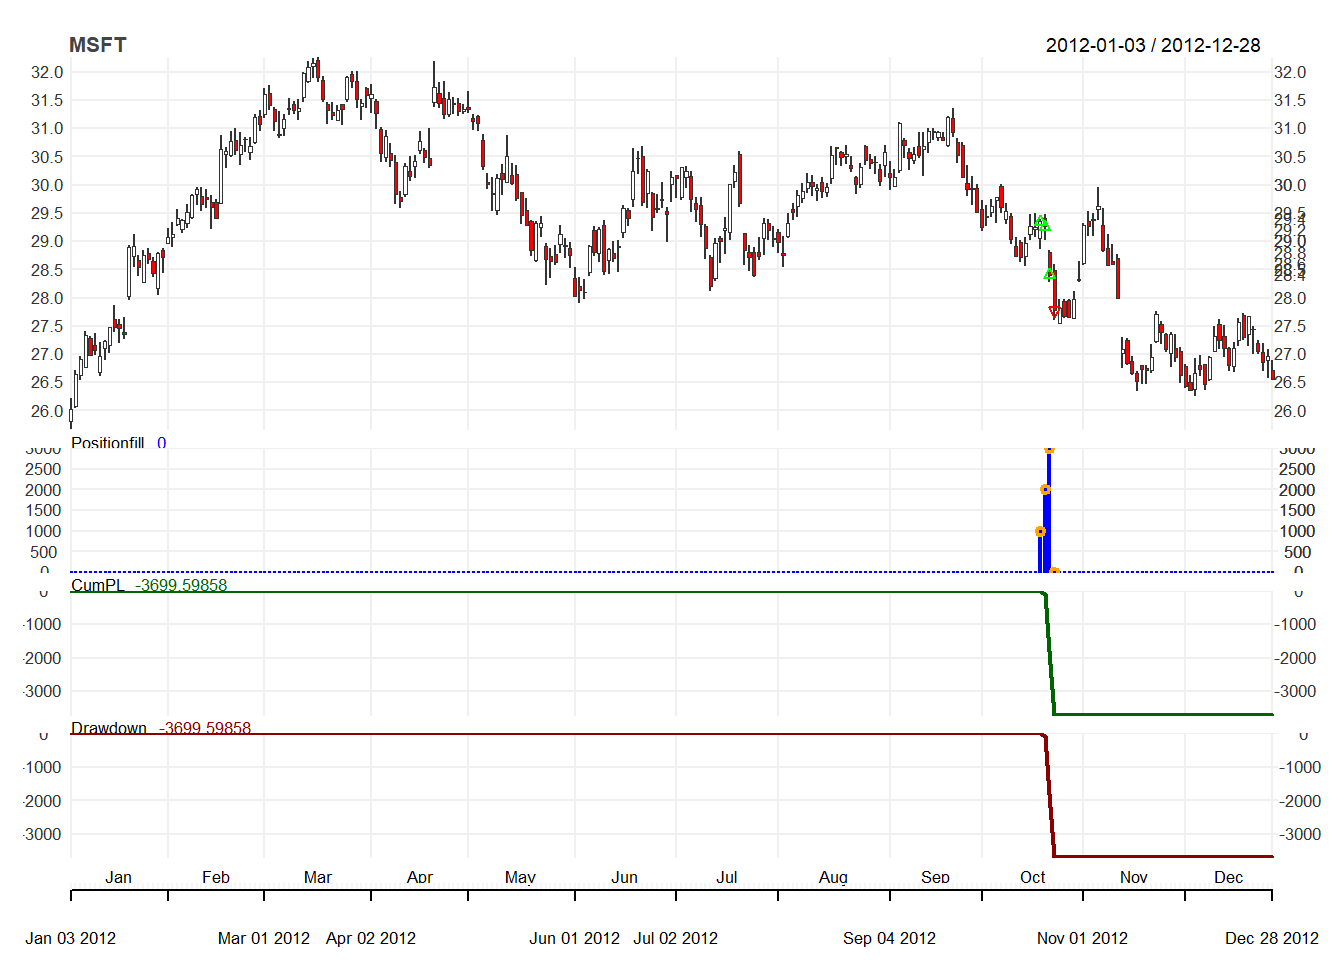Click the CumPL panel label

click(98, 585)
